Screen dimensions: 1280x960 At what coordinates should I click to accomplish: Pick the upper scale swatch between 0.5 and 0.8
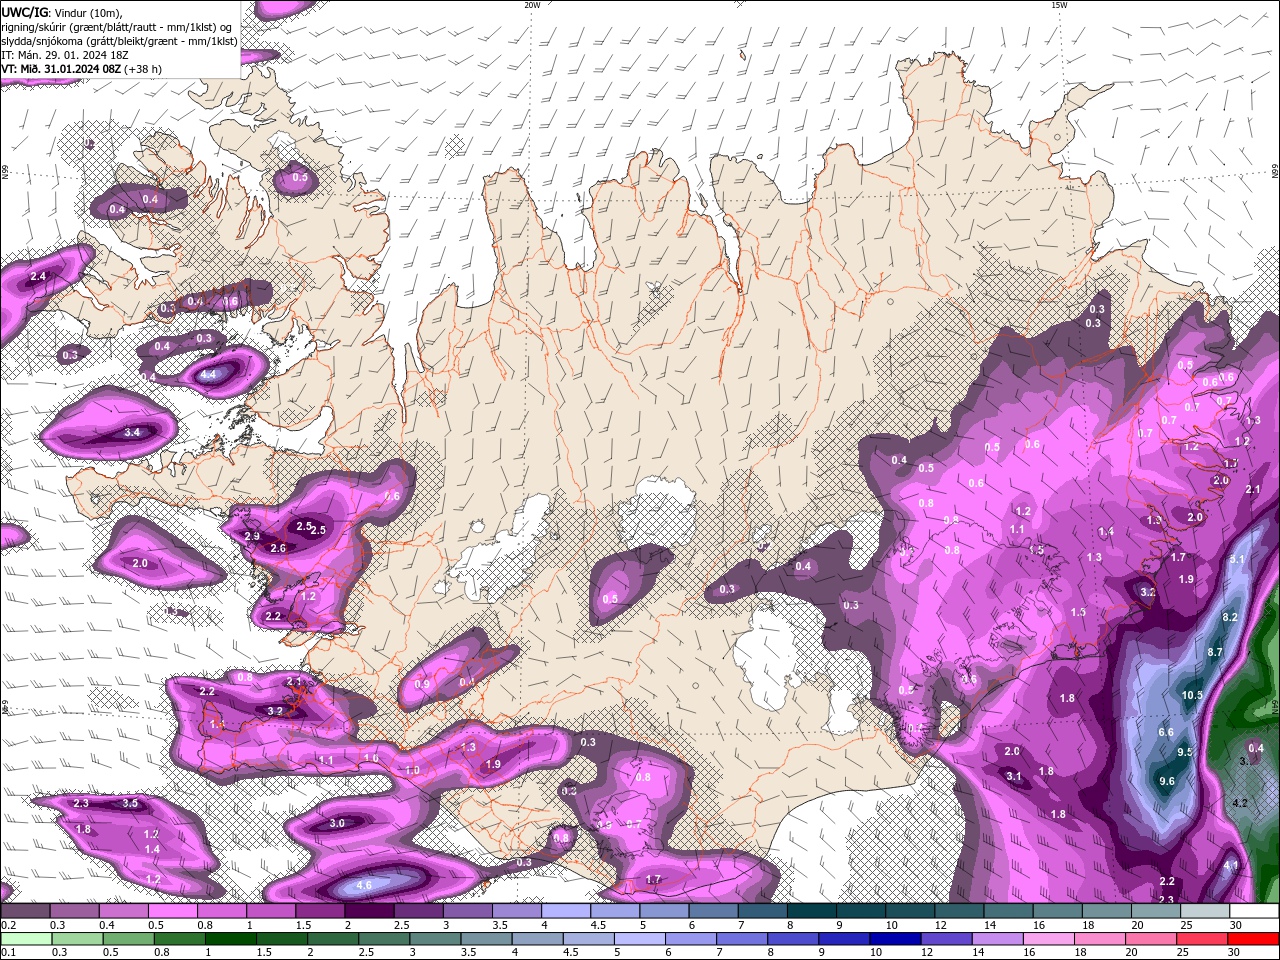tap(172, 911)
